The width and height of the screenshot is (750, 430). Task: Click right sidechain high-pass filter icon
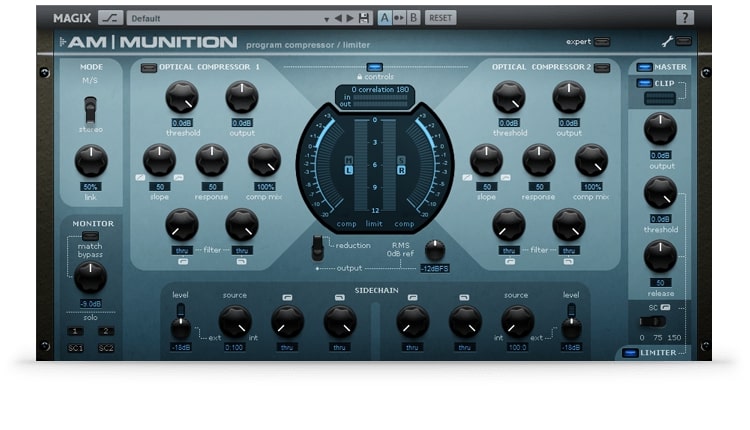(x=412, y=298)
